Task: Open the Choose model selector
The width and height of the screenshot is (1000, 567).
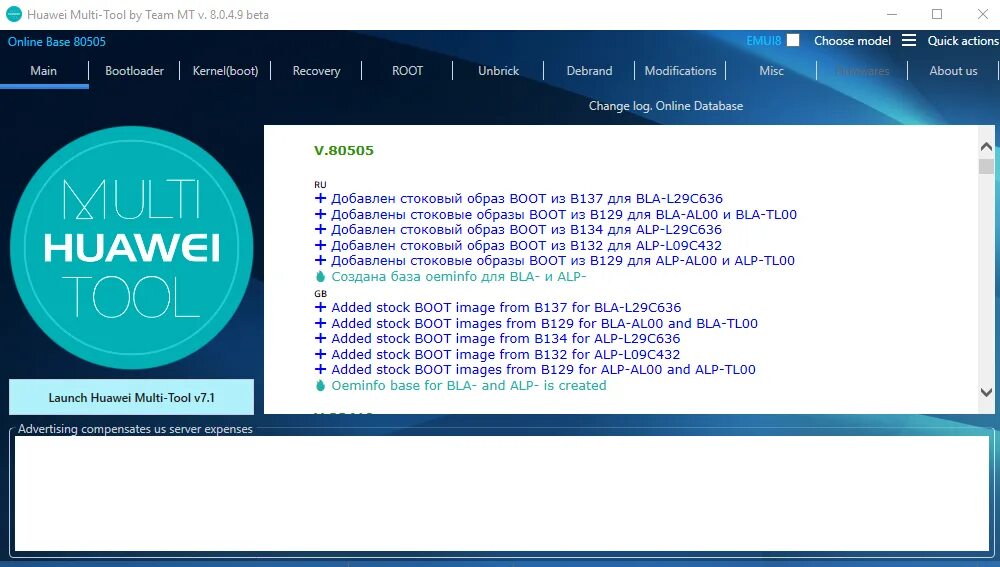Action: pyautogui.click(x=852, y=41)
